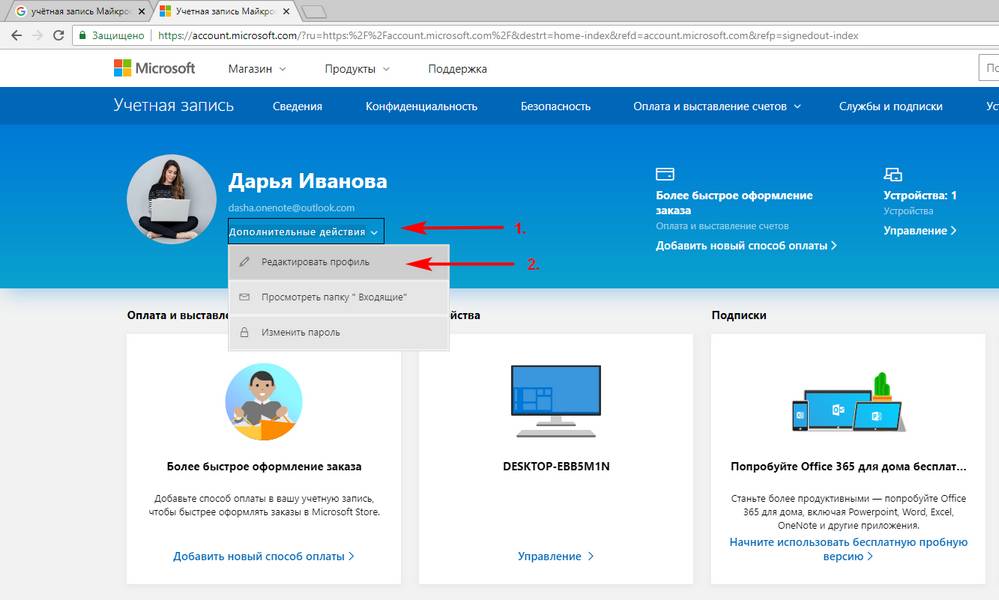The image size is (999, 600).
Task: Click Более быстрое оформление заказа card title
Action: tap(264, 466)
